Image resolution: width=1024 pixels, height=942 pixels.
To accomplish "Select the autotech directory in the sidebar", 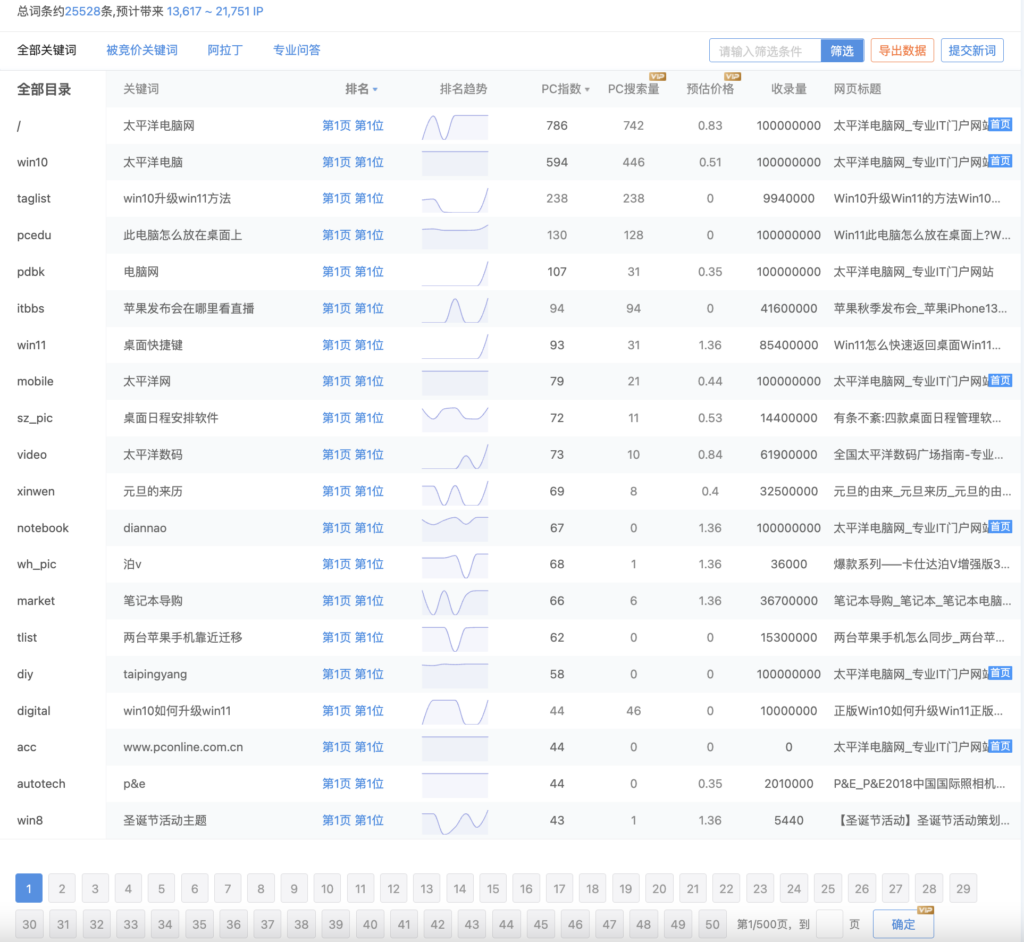I will click(41, 784).
